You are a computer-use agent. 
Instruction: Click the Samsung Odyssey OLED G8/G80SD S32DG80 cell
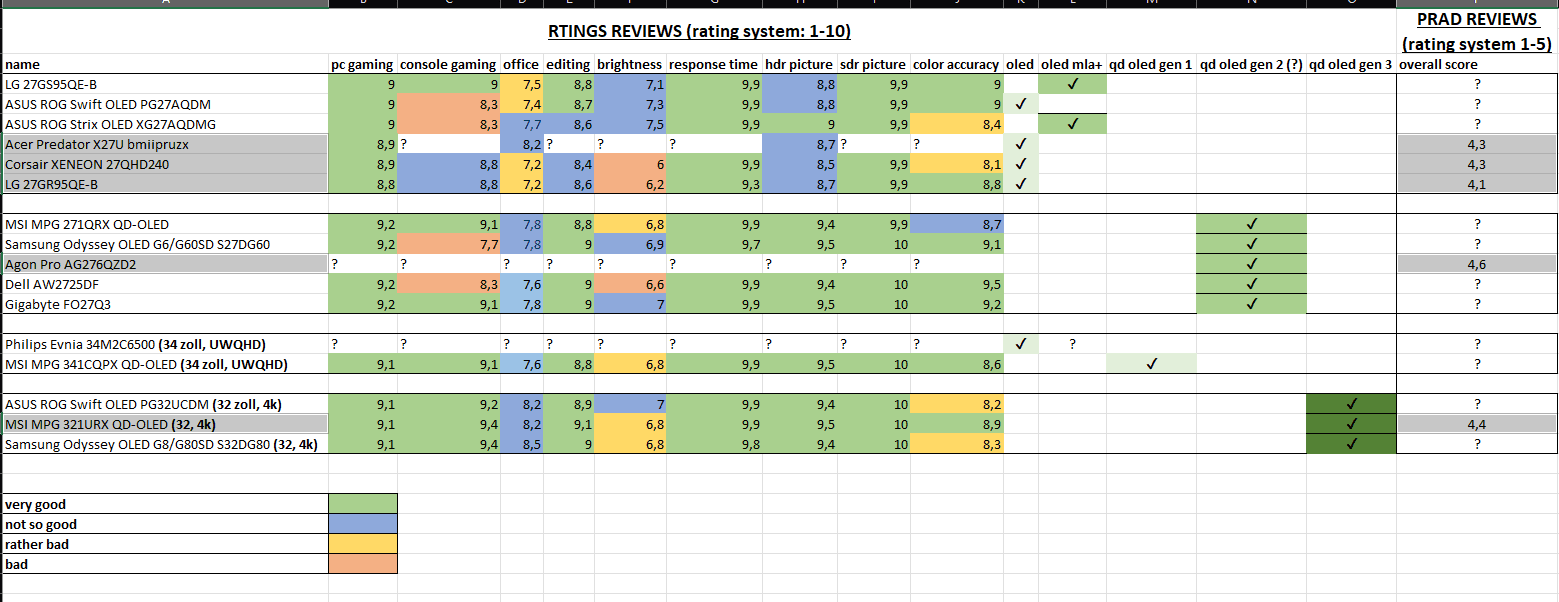165,444
